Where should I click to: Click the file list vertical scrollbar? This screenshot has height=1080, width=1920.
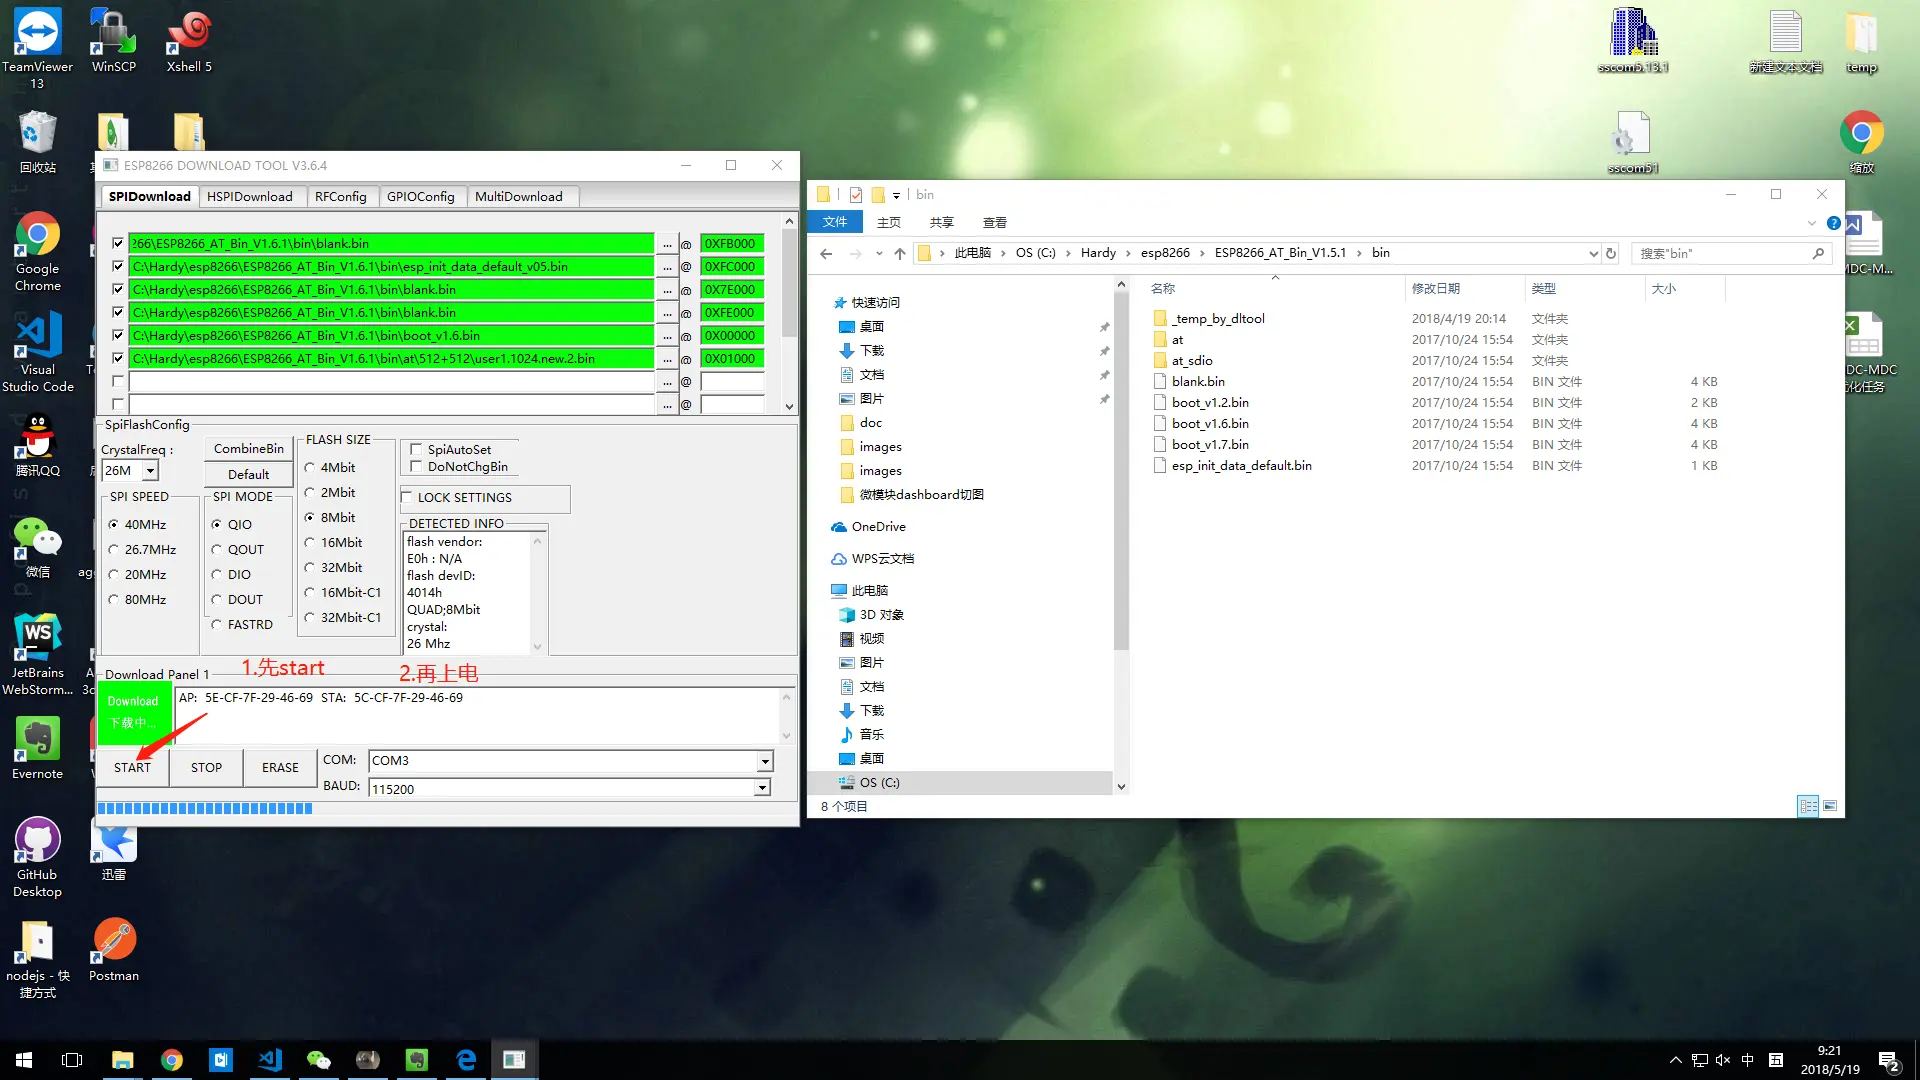[x=790, y=313]
